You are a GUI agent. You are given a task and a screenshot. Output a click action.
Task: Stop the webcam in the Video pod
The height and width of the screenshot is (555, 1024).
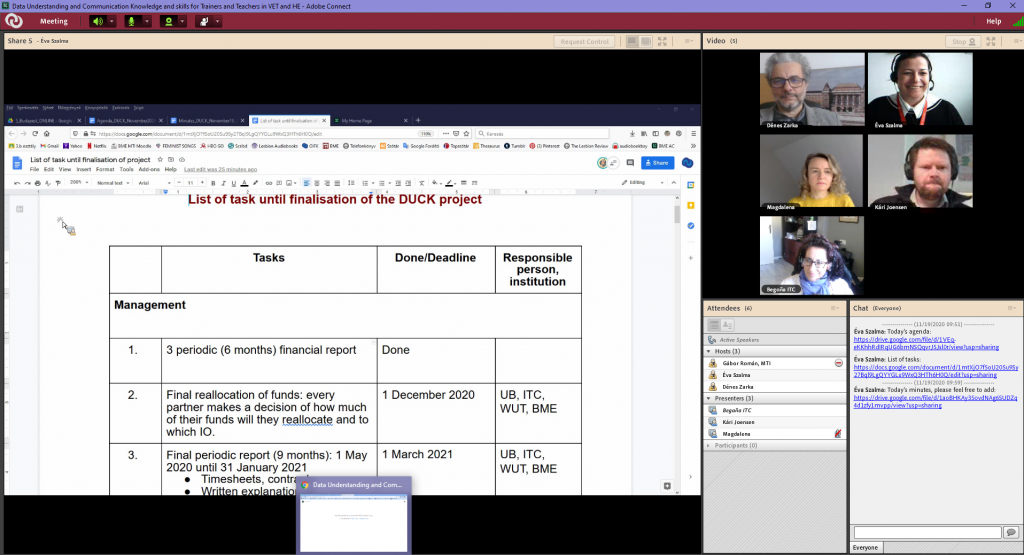click(x=963, y=41)
